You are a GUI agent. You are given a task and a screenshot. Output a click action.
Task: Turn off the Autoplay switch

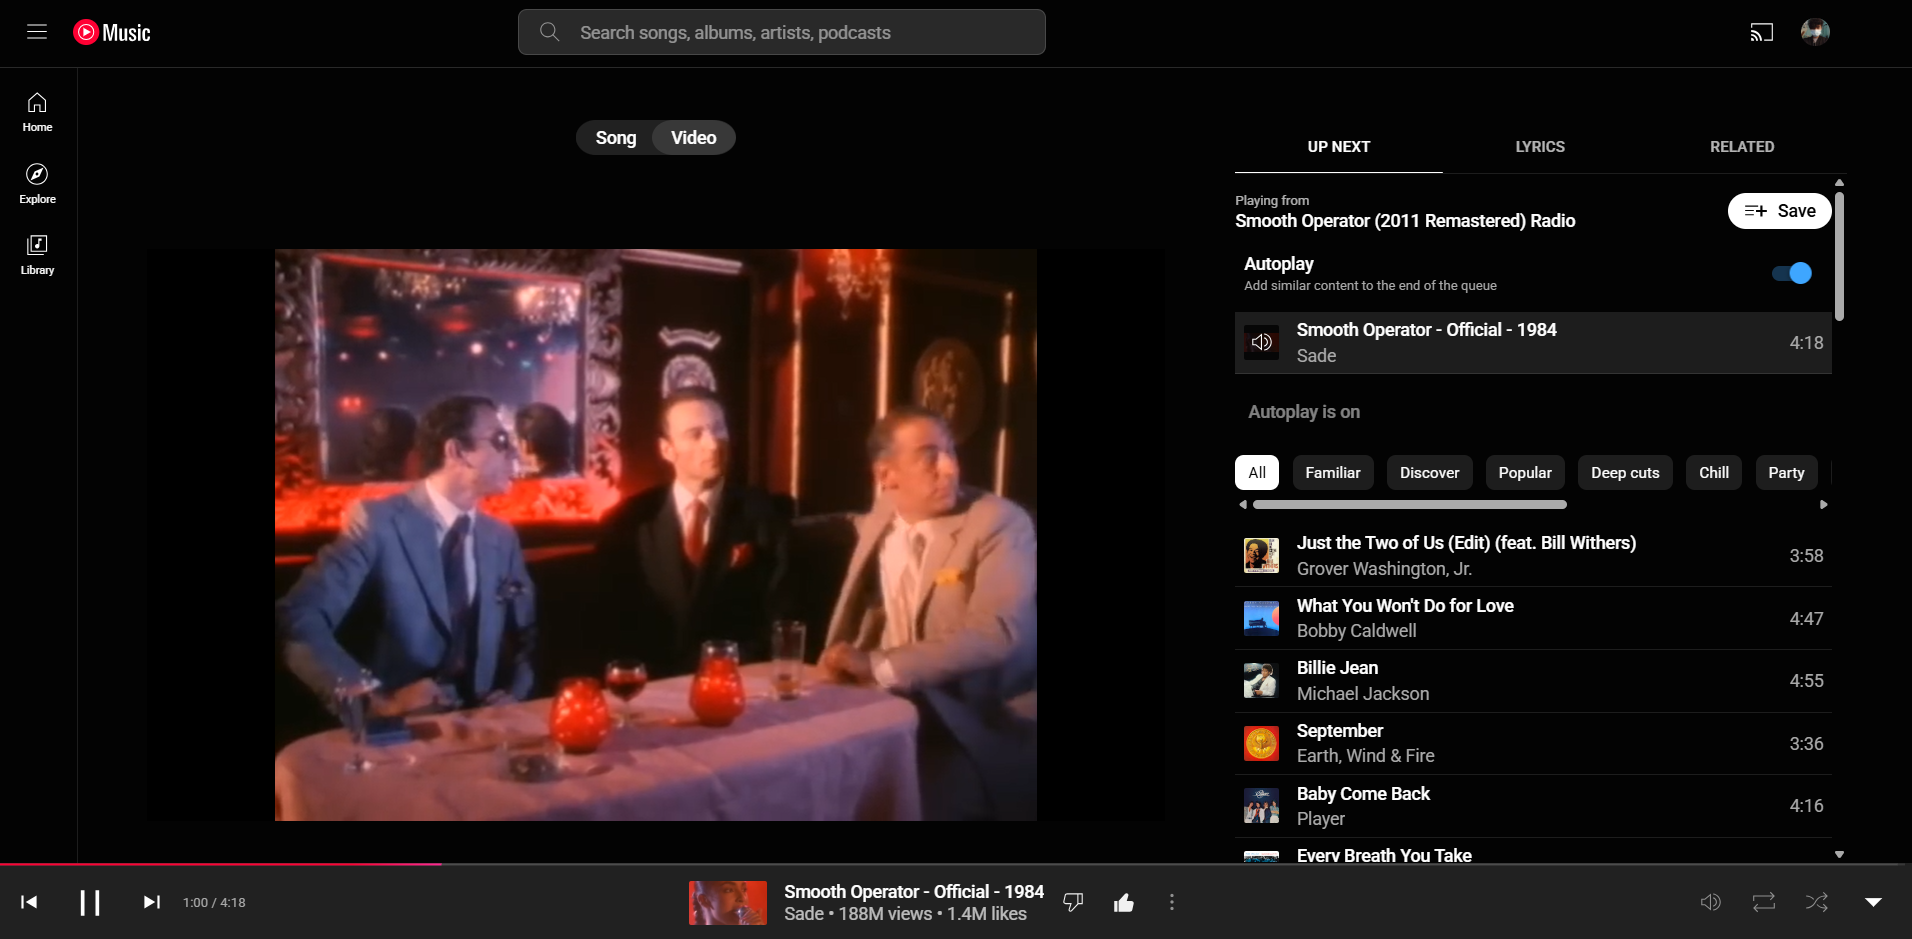pos(1791,273)
